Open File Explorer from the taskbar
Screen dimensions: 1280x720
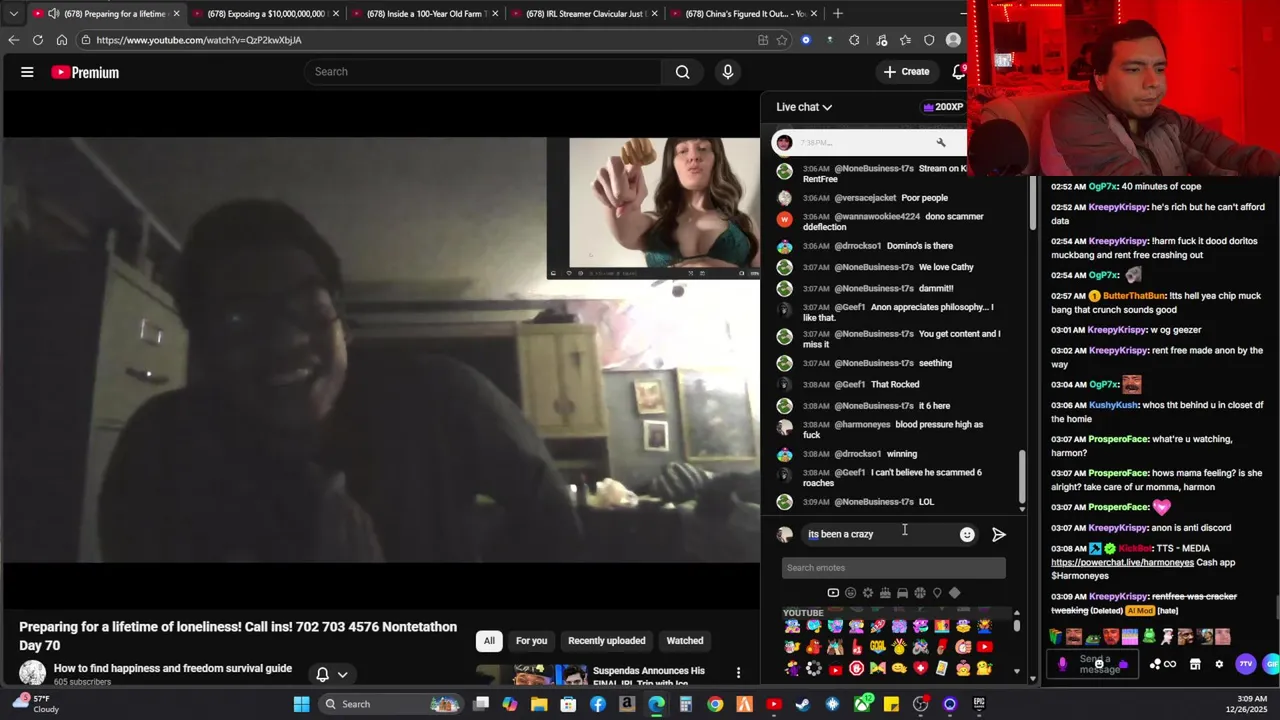point(539,704)
